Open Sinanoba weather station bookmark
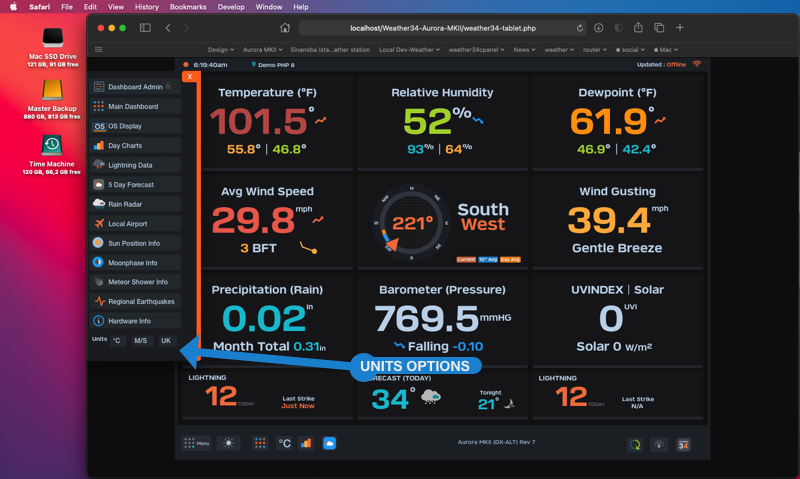 tap(330, 49)
